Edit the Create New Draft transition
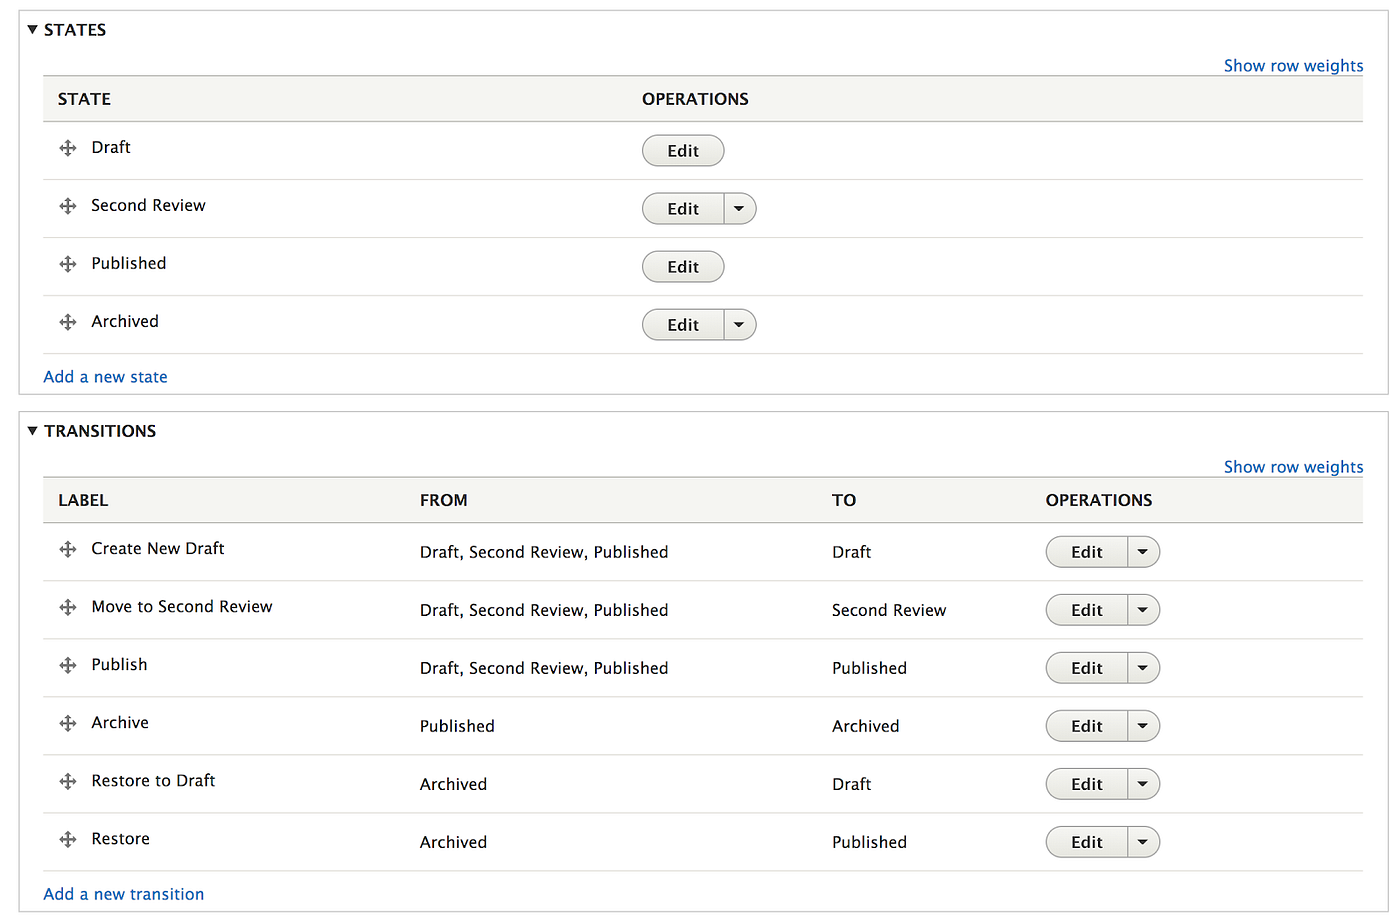This screenshot has width=1400, height=922. pyautogui.click(x=1087, y=552)
